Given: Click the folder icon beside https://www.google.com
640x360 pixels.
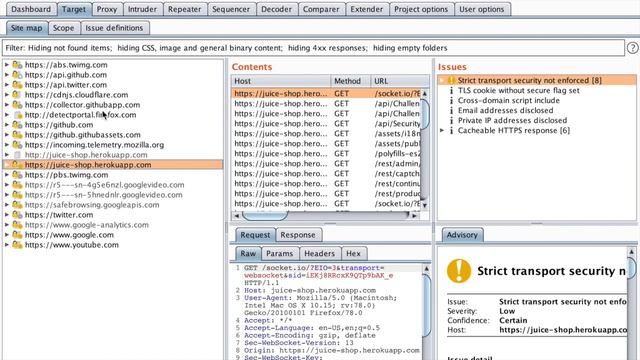Looking at the screenshot, I should pos(17,235).
